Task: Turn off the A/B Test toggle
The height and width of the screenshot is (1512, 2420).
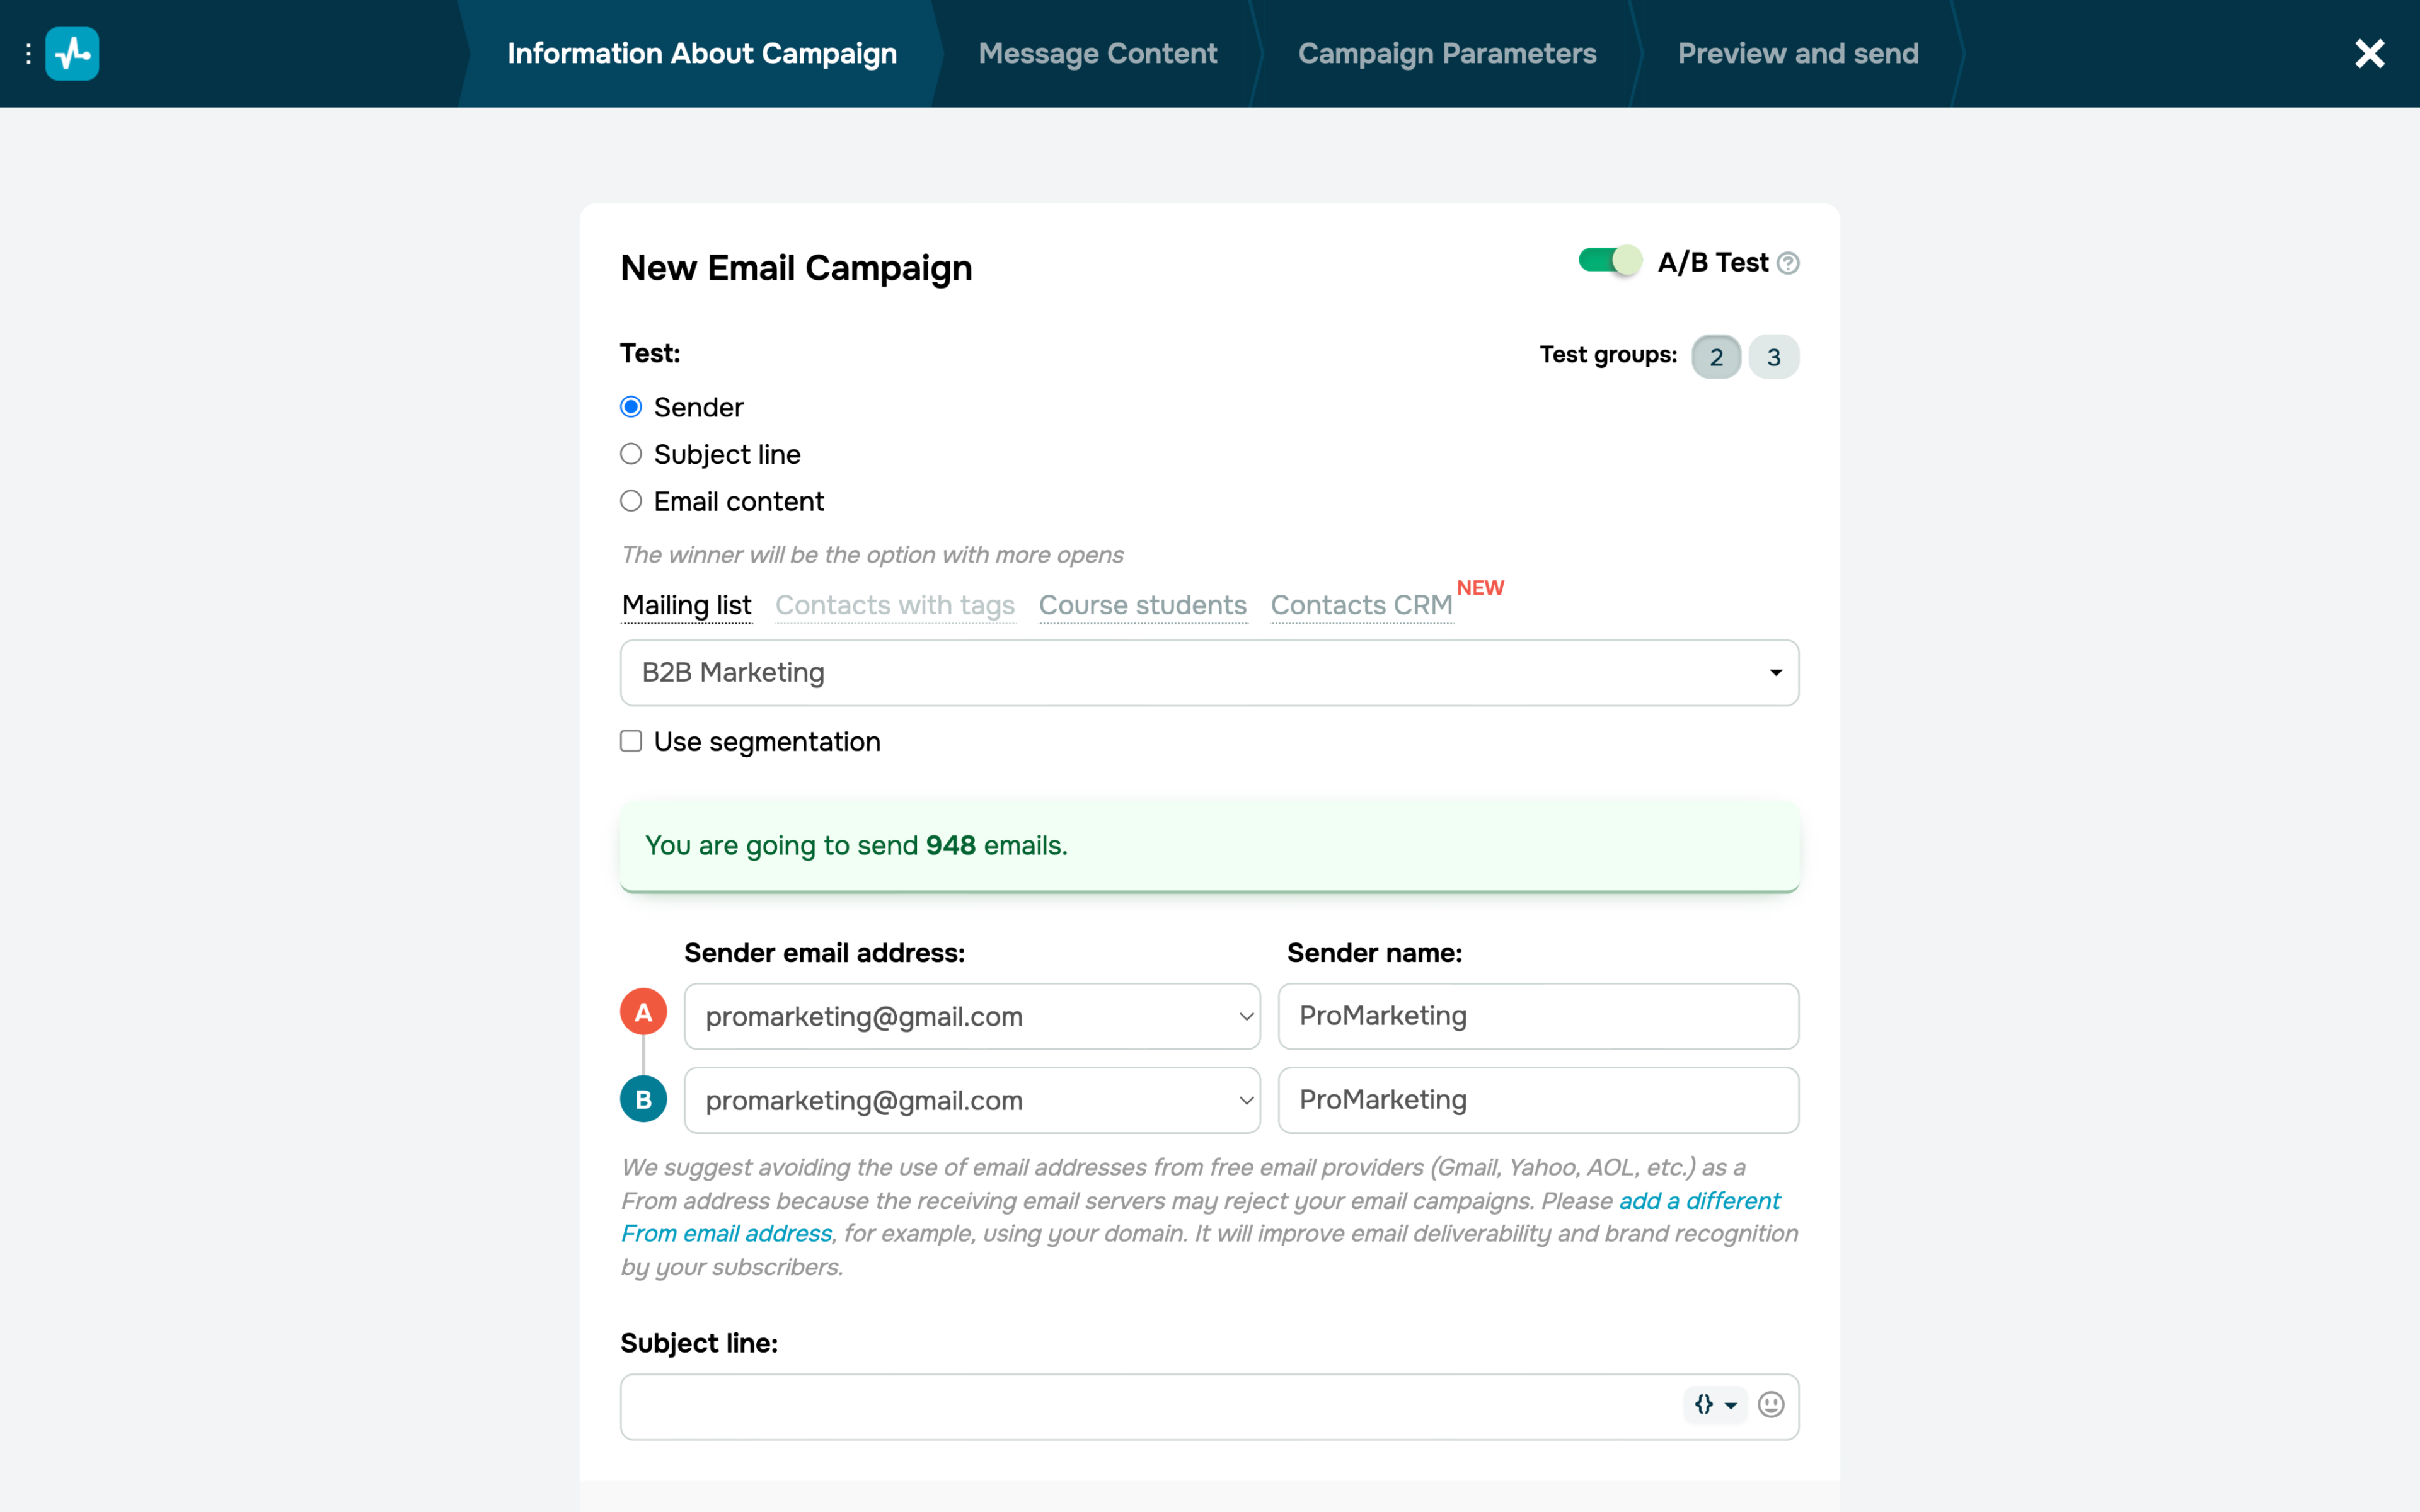Action: (x=1609, y=261)
